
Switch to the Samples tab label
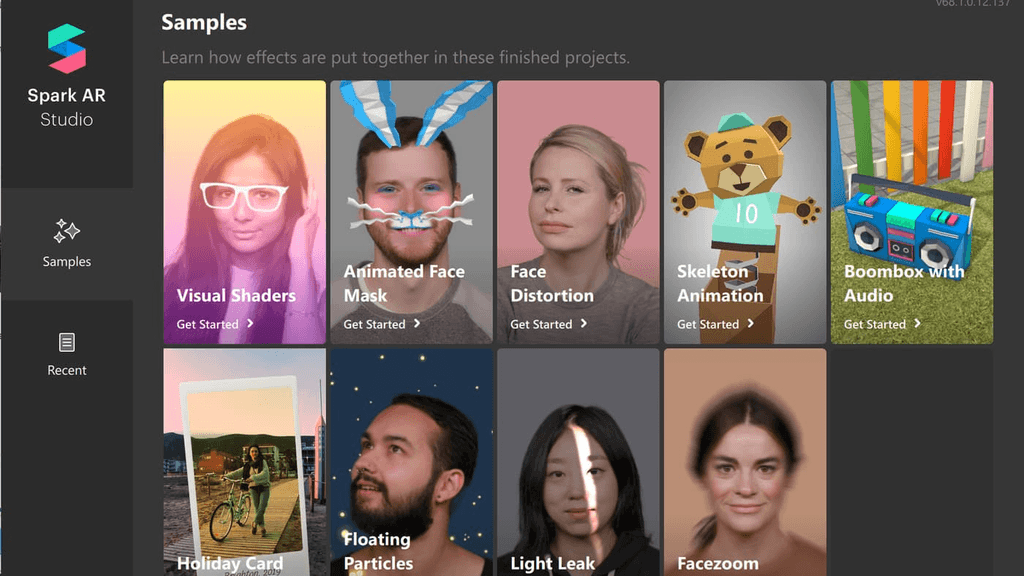(x=67, y=261)
